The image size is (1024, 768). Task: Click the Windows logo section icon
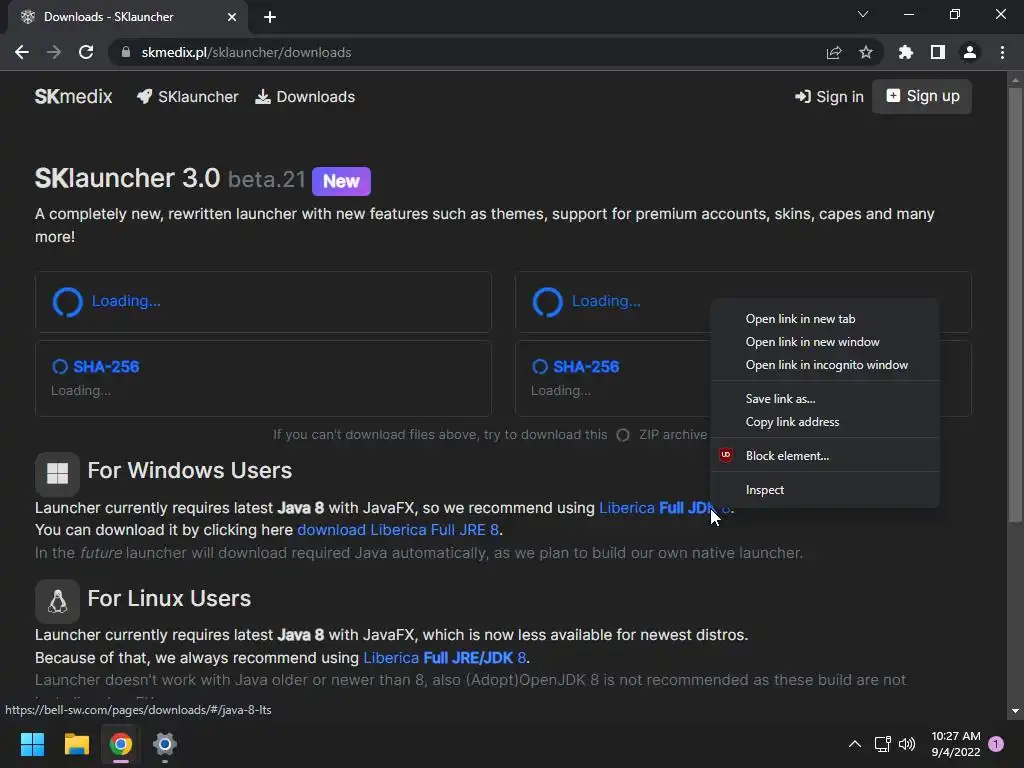point(57,473)
